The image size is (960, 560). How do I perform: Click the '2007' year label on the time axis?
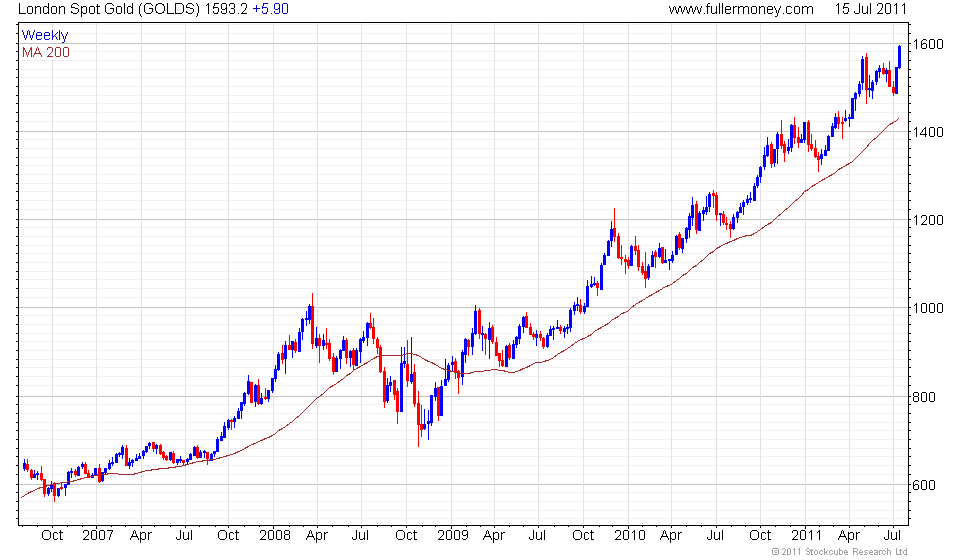click(98, 536)
